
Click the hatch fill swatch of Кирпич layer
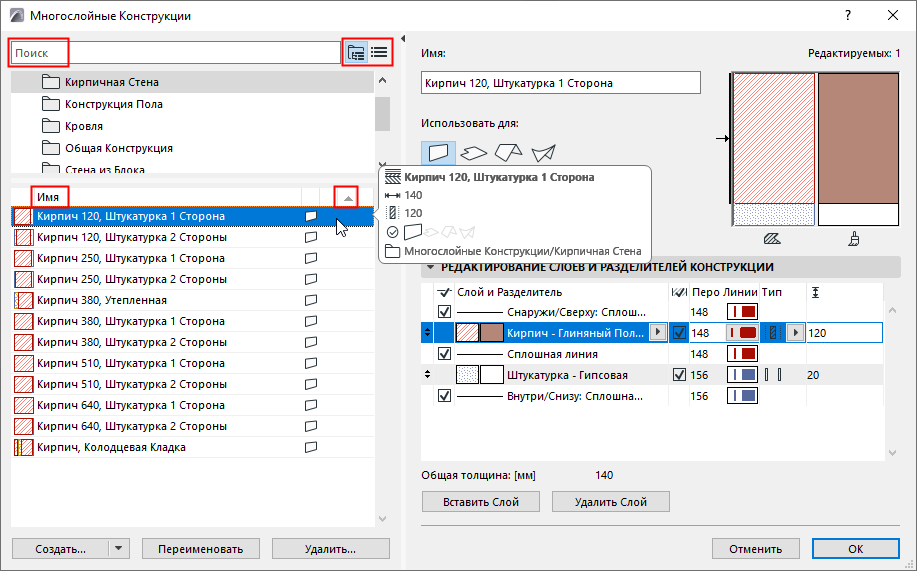[x=467, y=333]
